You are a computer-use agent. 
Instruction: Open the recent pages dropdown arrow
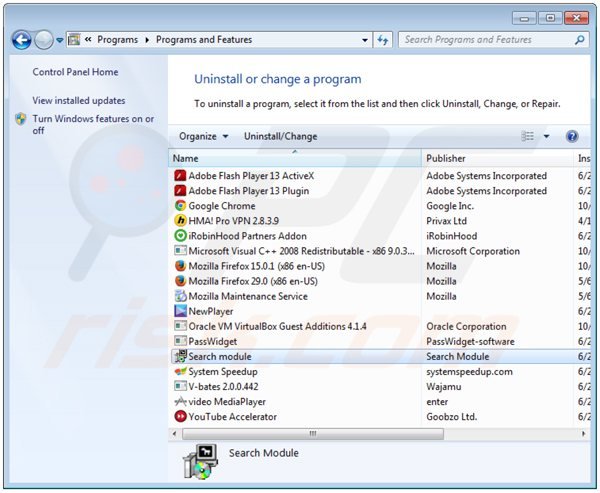click(59, 40)
